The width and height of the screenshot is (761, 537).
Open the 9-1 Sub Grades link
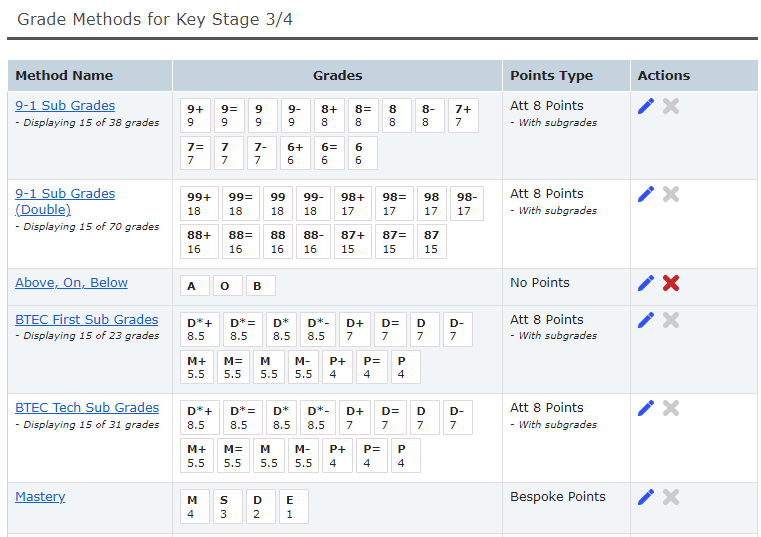coord(65,106)
